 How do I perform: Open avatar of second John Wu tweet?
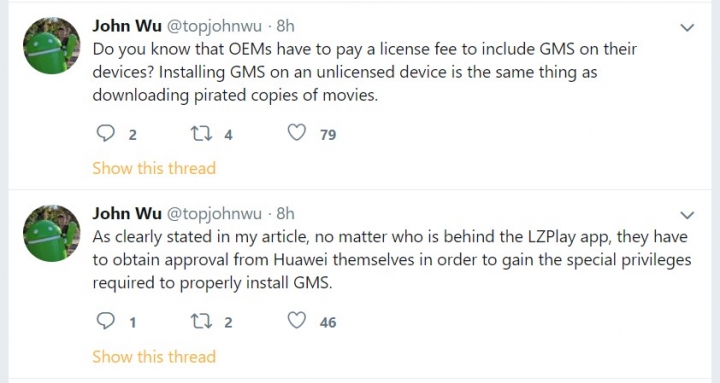[x=51, y=233]
